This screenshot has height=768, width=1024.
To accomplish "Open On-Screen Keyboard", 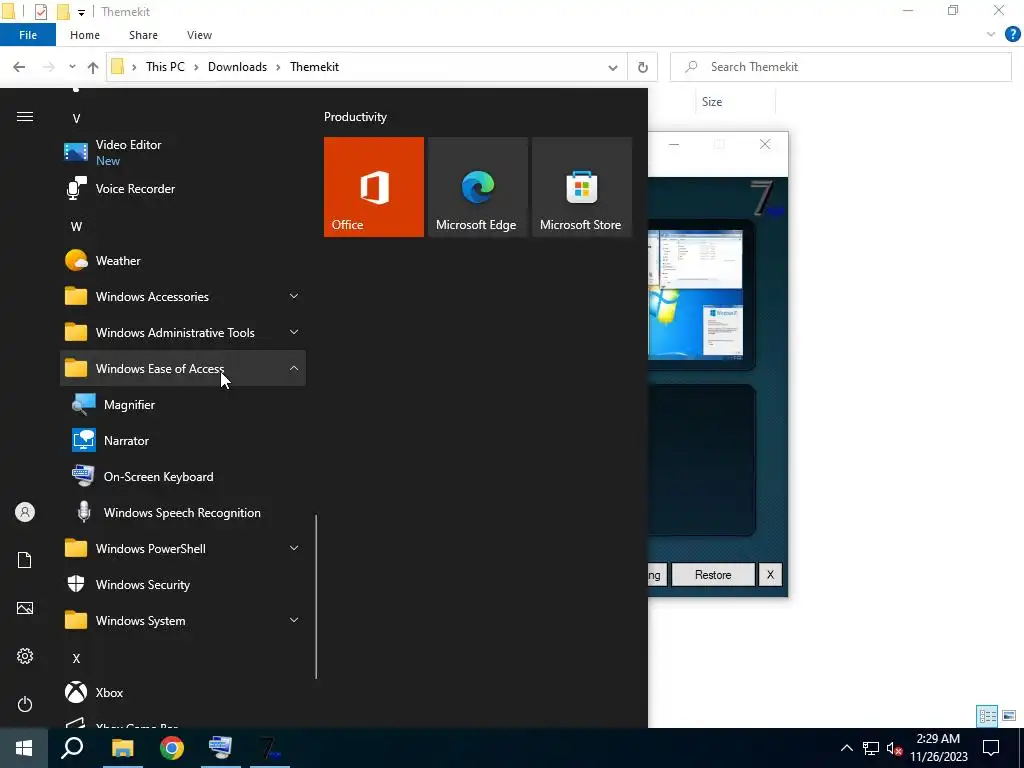I will (x=183, y=477).
